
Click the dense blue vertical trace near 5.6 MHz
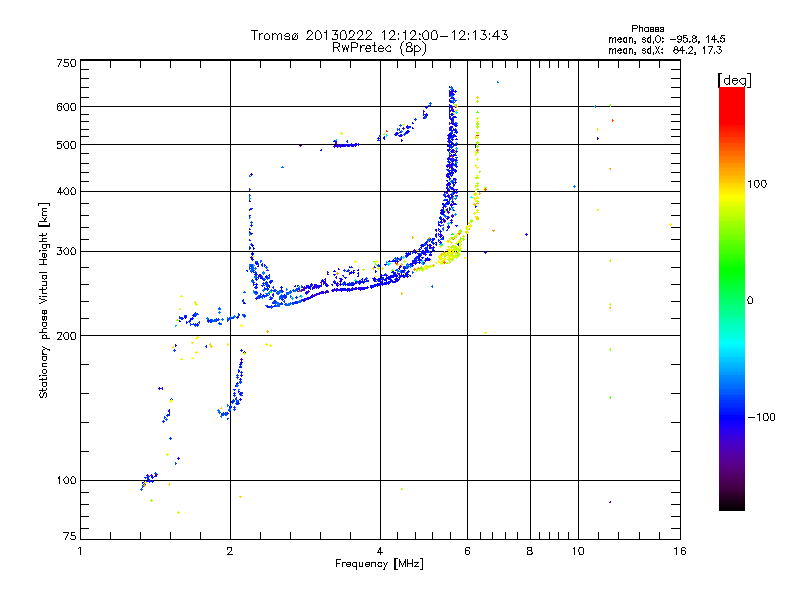tap(452, 163)
